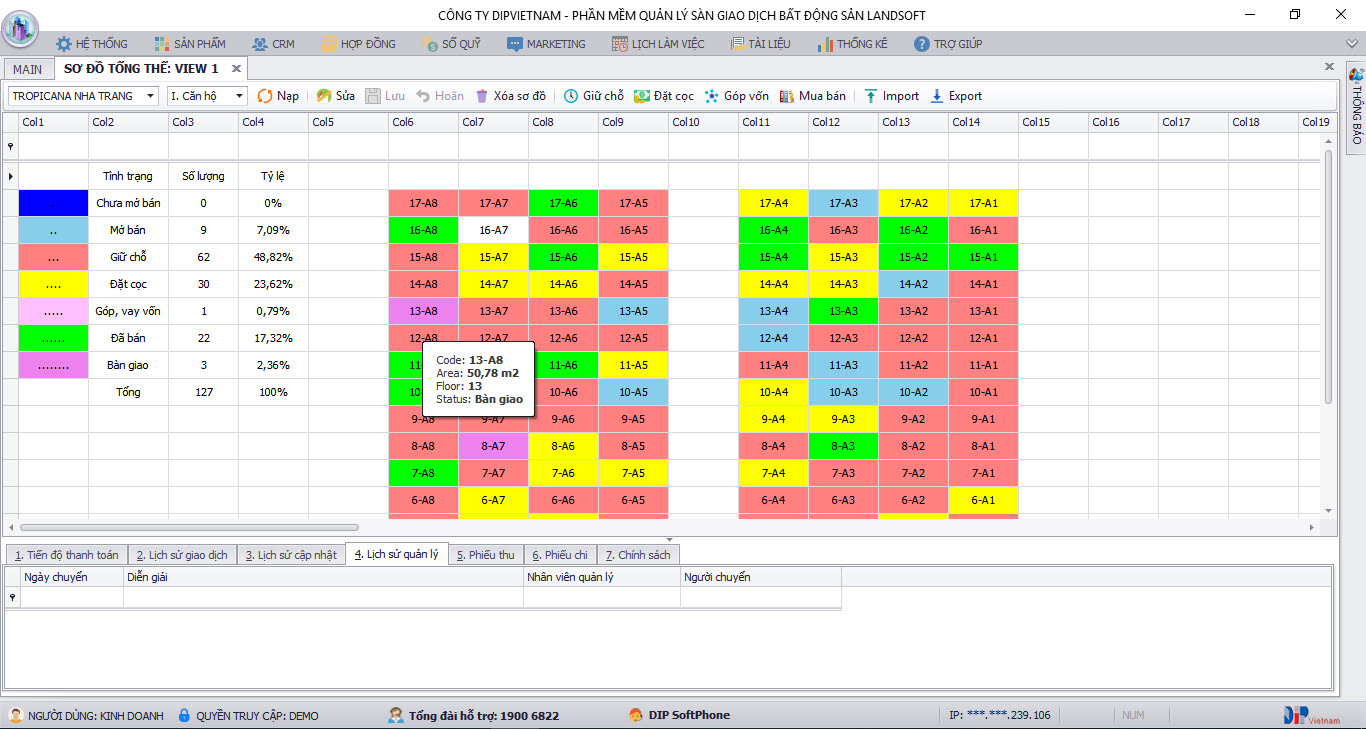This screenshot has height=729, width=1366.
Task: Click the Landsoft application logo button
Action: pos(20,28)
